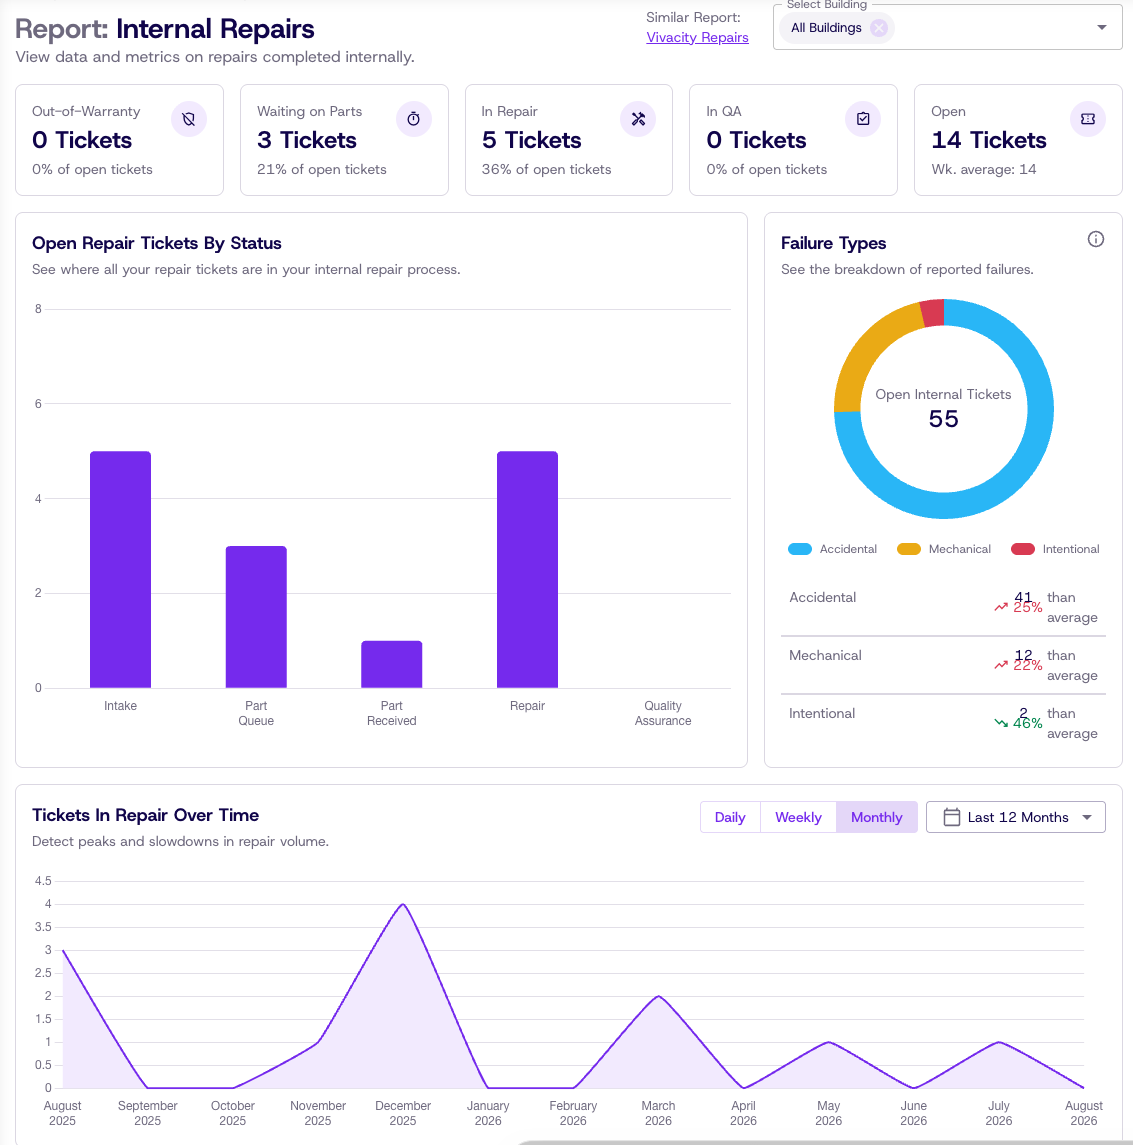
Task: Open the Failure Types info icon
Action: (1096, 239)
